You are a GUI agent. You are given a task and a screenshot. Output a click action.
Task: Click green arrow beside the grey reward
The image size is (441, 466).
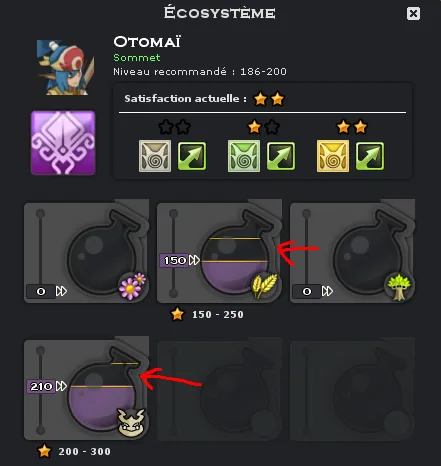click(x=192, y=156)
